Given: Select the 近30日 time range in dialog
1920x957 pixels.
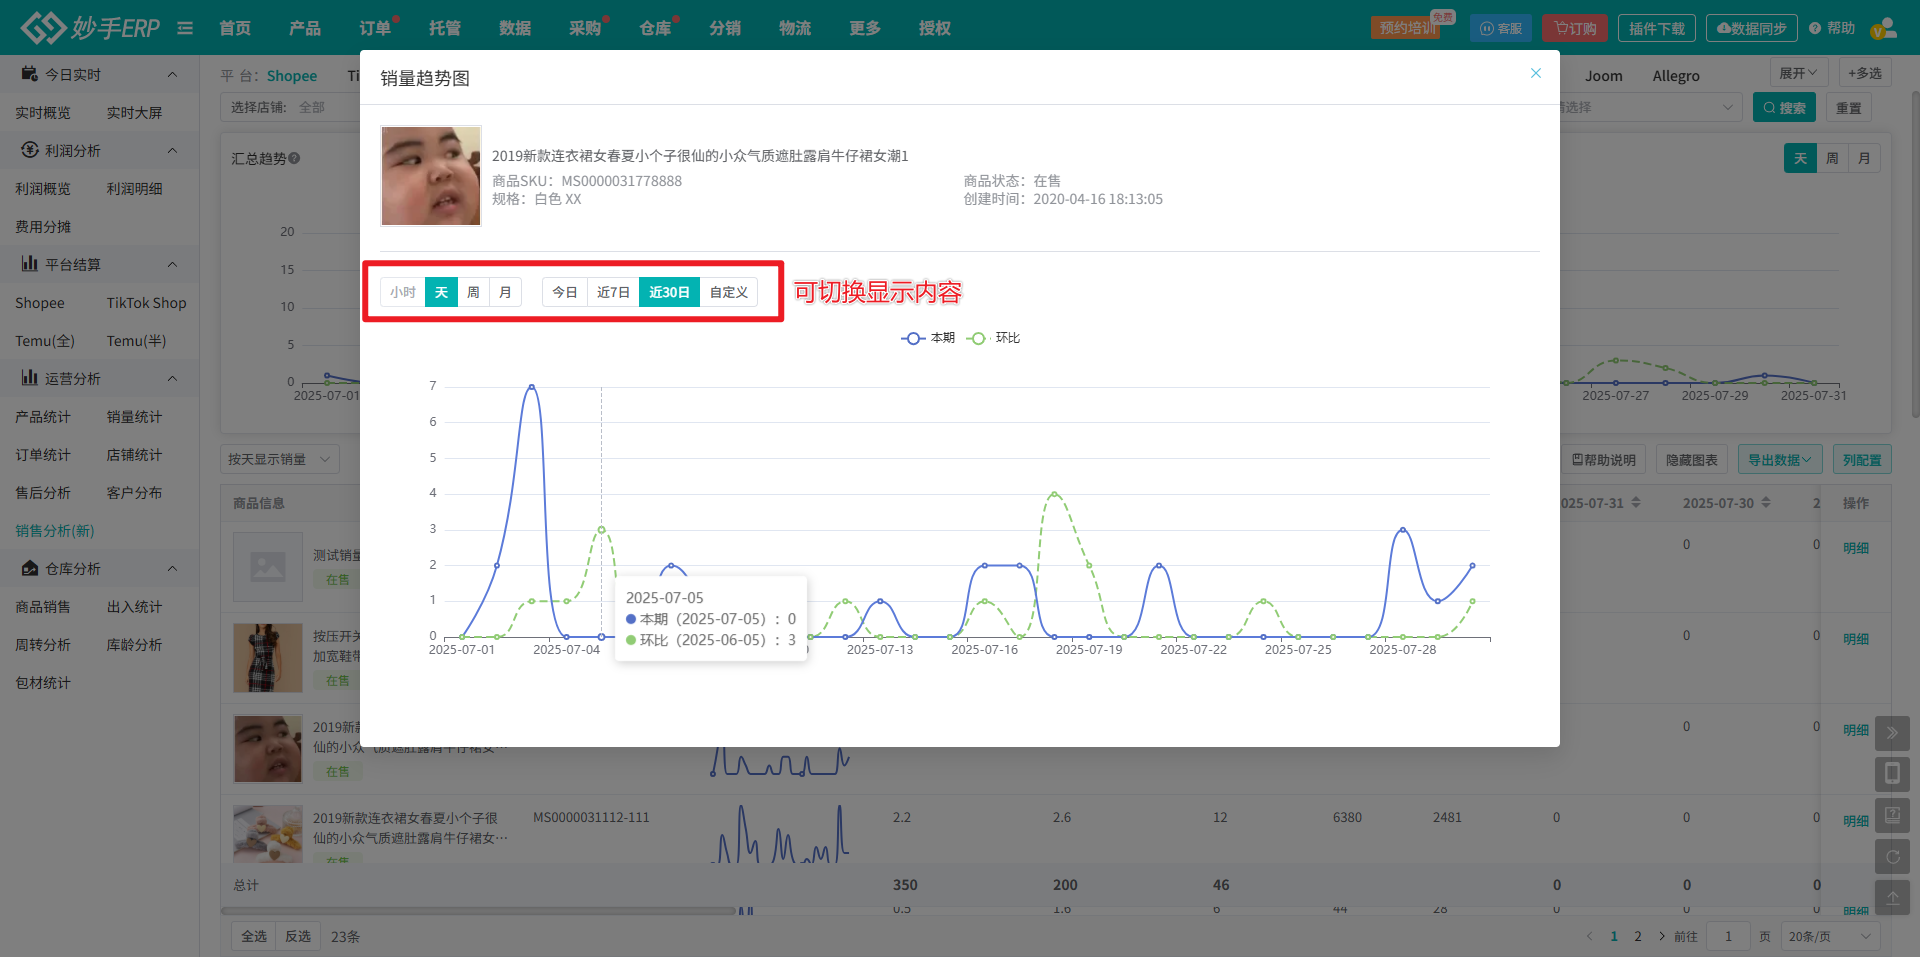Looking at the screenshot, I should pyautogui.click(x=669, y=292).
